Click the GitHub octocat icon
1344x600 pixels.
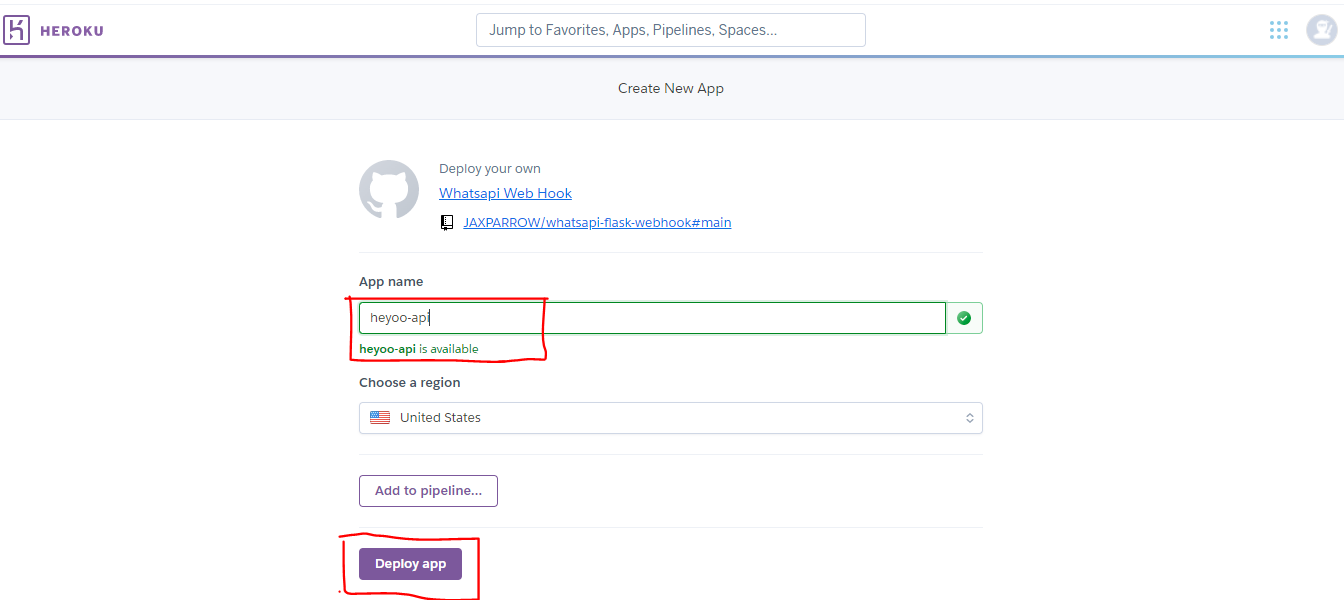pyautogui.click(x=389, y=190)
